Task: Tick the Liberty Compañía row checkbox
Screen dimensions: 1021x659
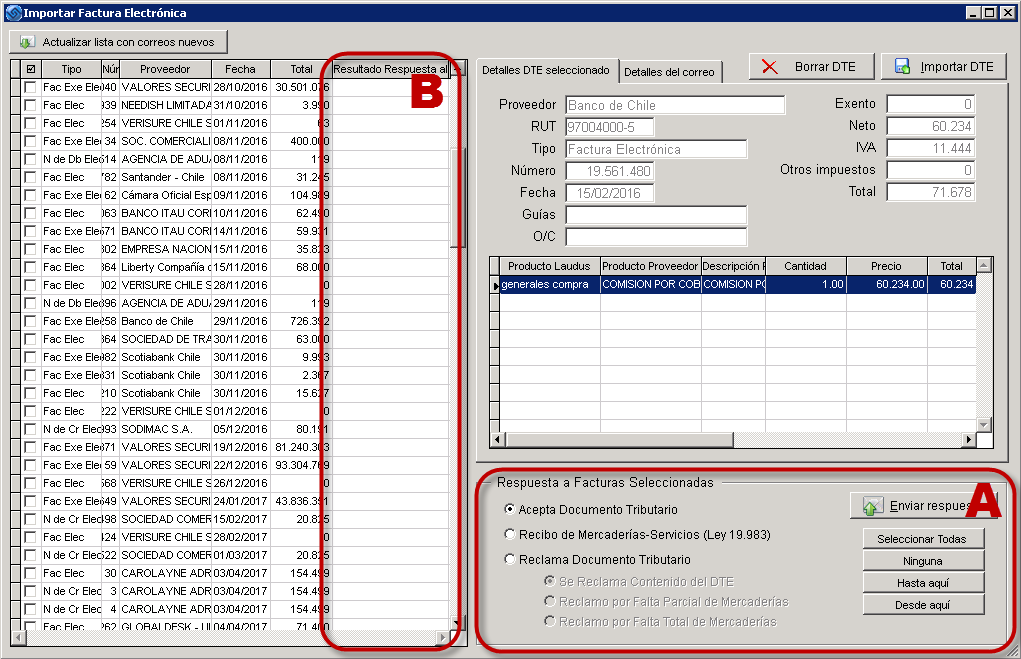Action: coord(30,267)
